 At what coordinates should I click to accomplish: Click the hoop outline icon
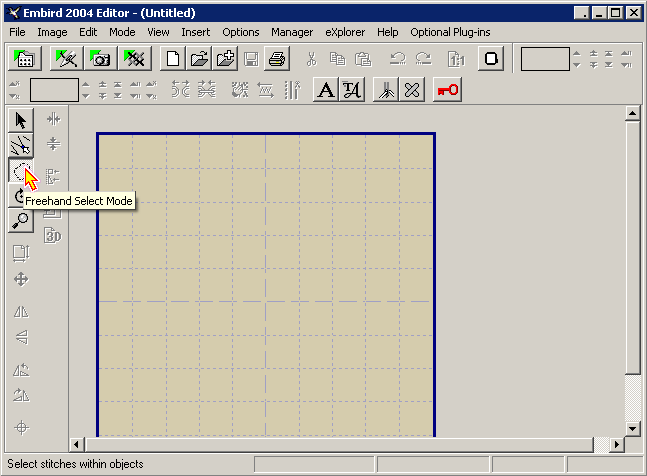click(x=491, y=59)
